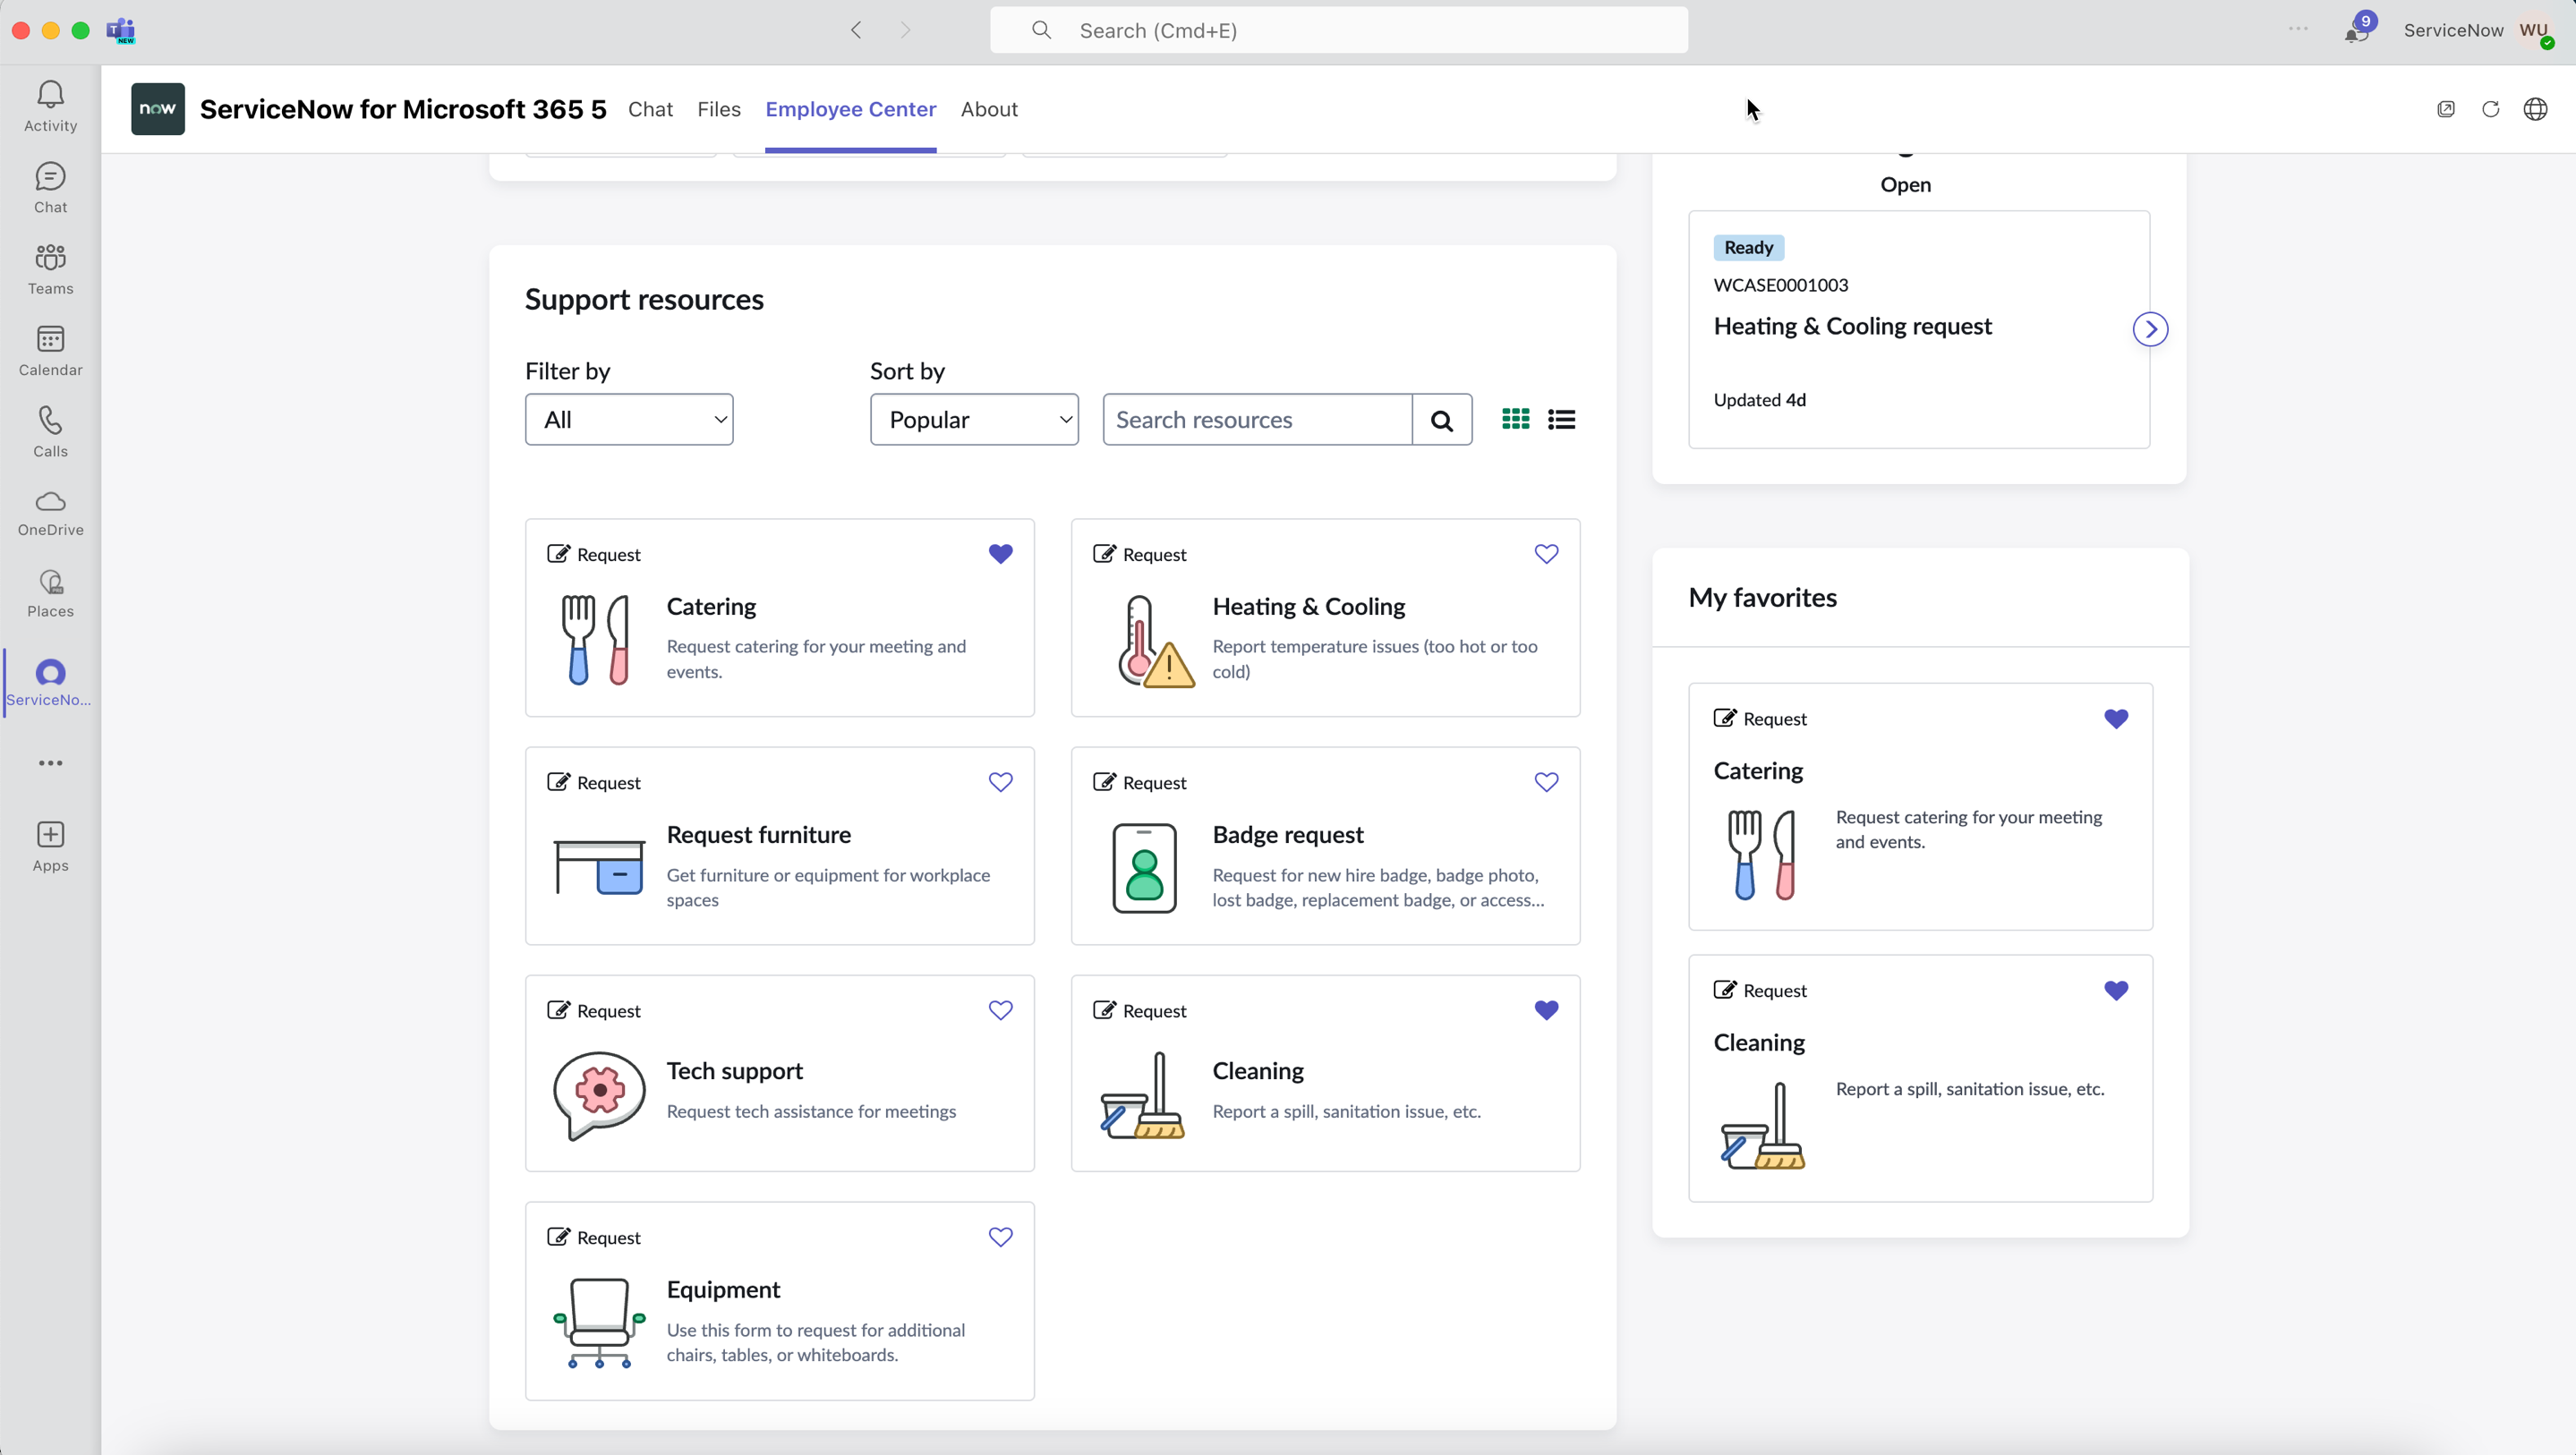This screenshot has height=1455, width=2576.
Task: Open the Catering request title
Action: (711, 607)
